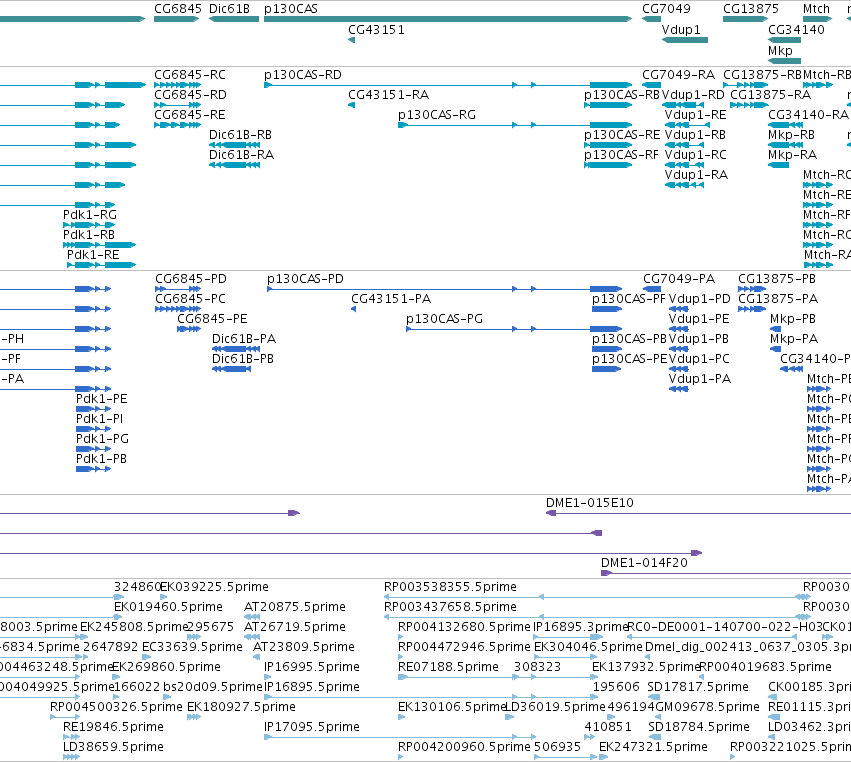Open protein Vdup1-PE
This screenshot has width=851, height=762.
(698, 319)
